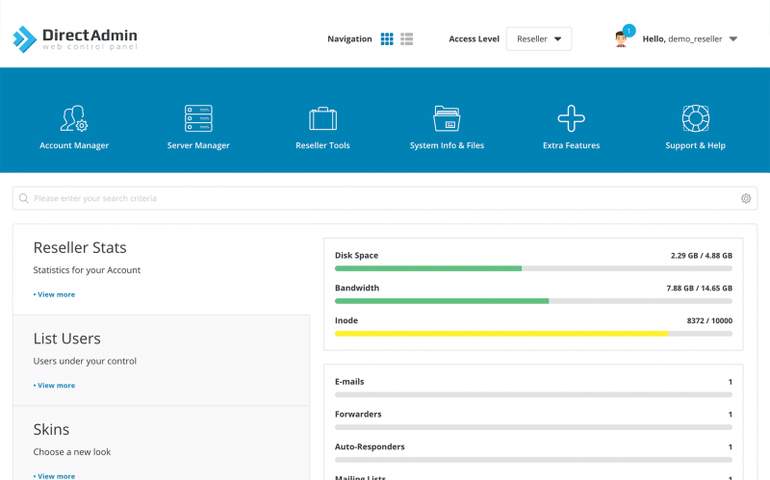Click the System Info & Files label
The width and height of the screenshot is (770, 480).
[447, 145]
